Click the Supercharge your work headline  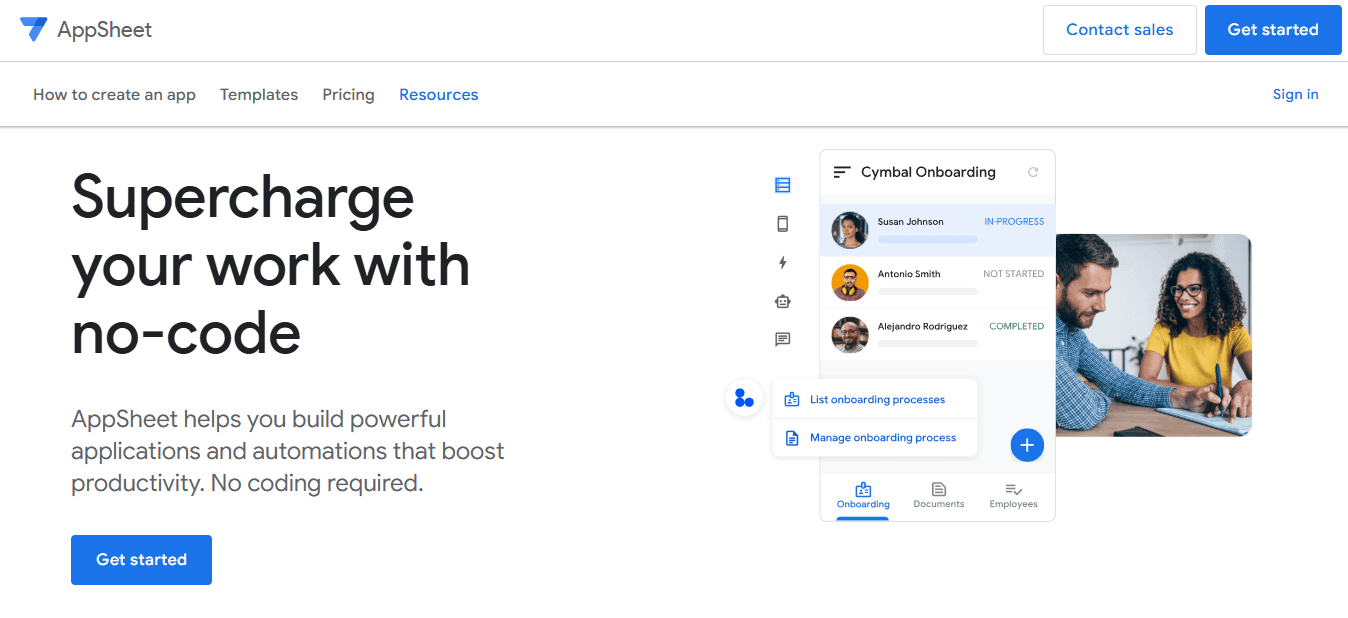pyautogui.click(x=271, y=265)
